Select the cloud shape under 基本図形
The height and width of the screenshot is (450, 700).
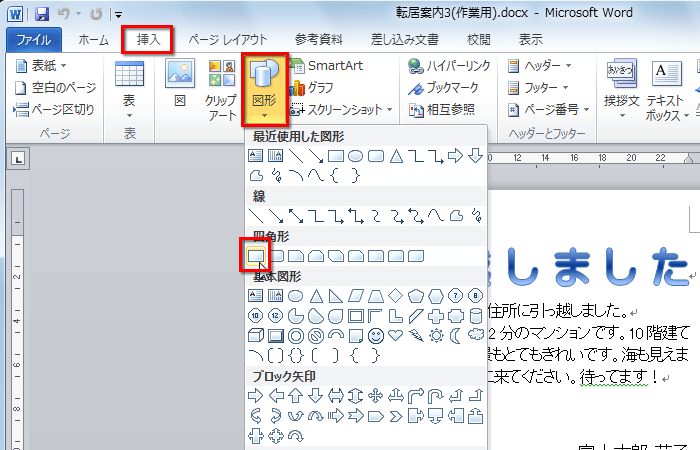pyautogui.click(x=476, y=335)
